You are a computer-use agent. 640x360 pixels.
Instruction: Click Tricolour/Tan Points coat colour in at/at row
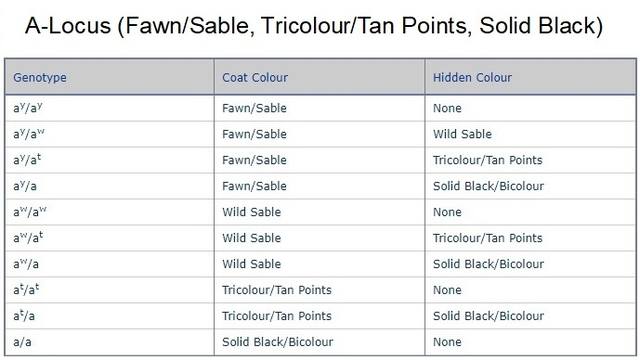tap(277, 290)
